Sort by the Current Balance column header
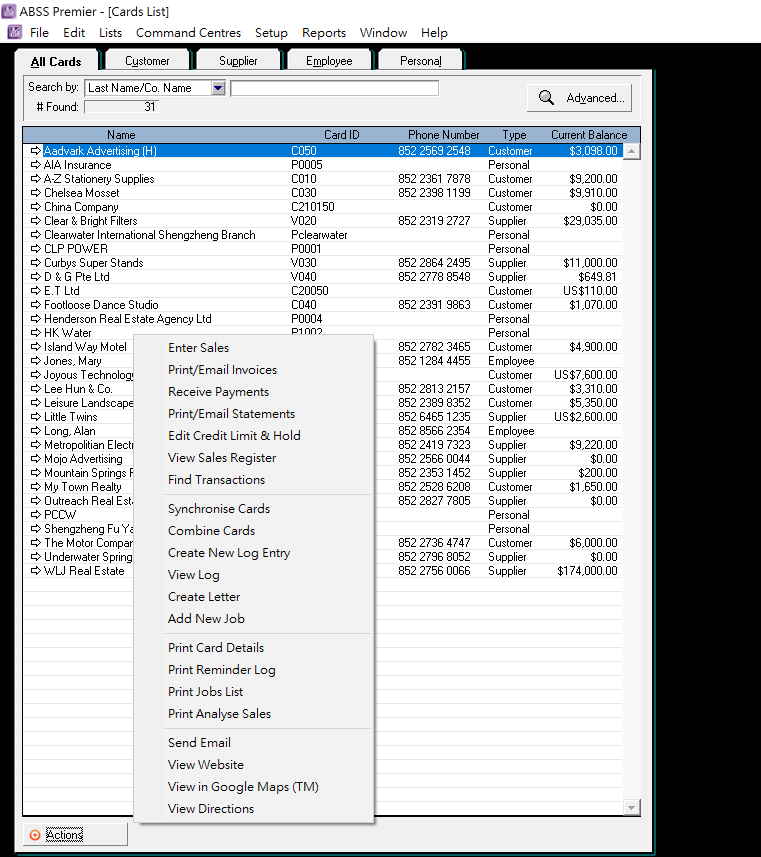Viewport: 761px width, 857px height. pyautogui.click(x=589, y=135)
